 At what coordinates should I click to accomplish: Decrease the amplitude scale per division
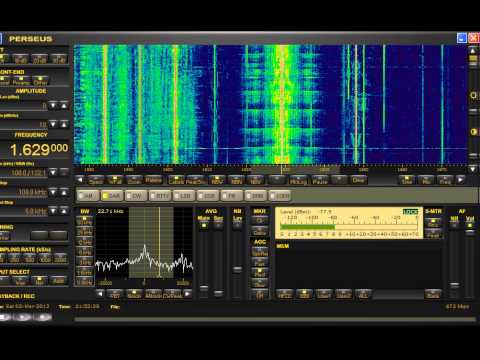tap(53, 124)
